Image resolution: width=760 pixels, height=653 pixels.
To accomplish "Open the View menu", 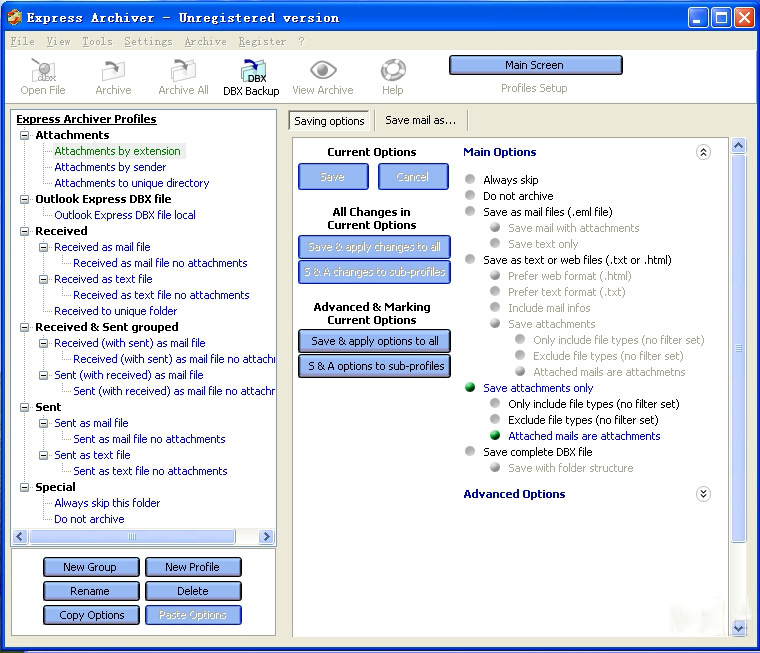I will click(x=58, y=42).
